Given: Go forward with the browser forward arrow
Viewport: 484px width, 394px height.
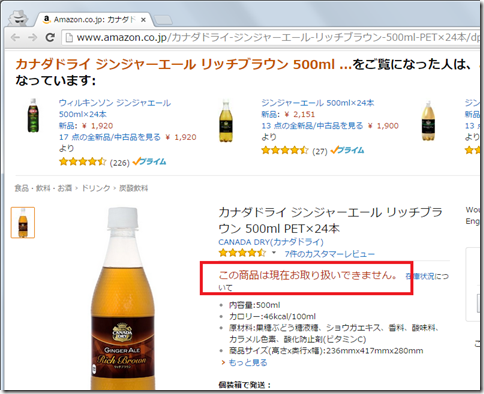Looking at the screenshot, I should coord(32,37).
